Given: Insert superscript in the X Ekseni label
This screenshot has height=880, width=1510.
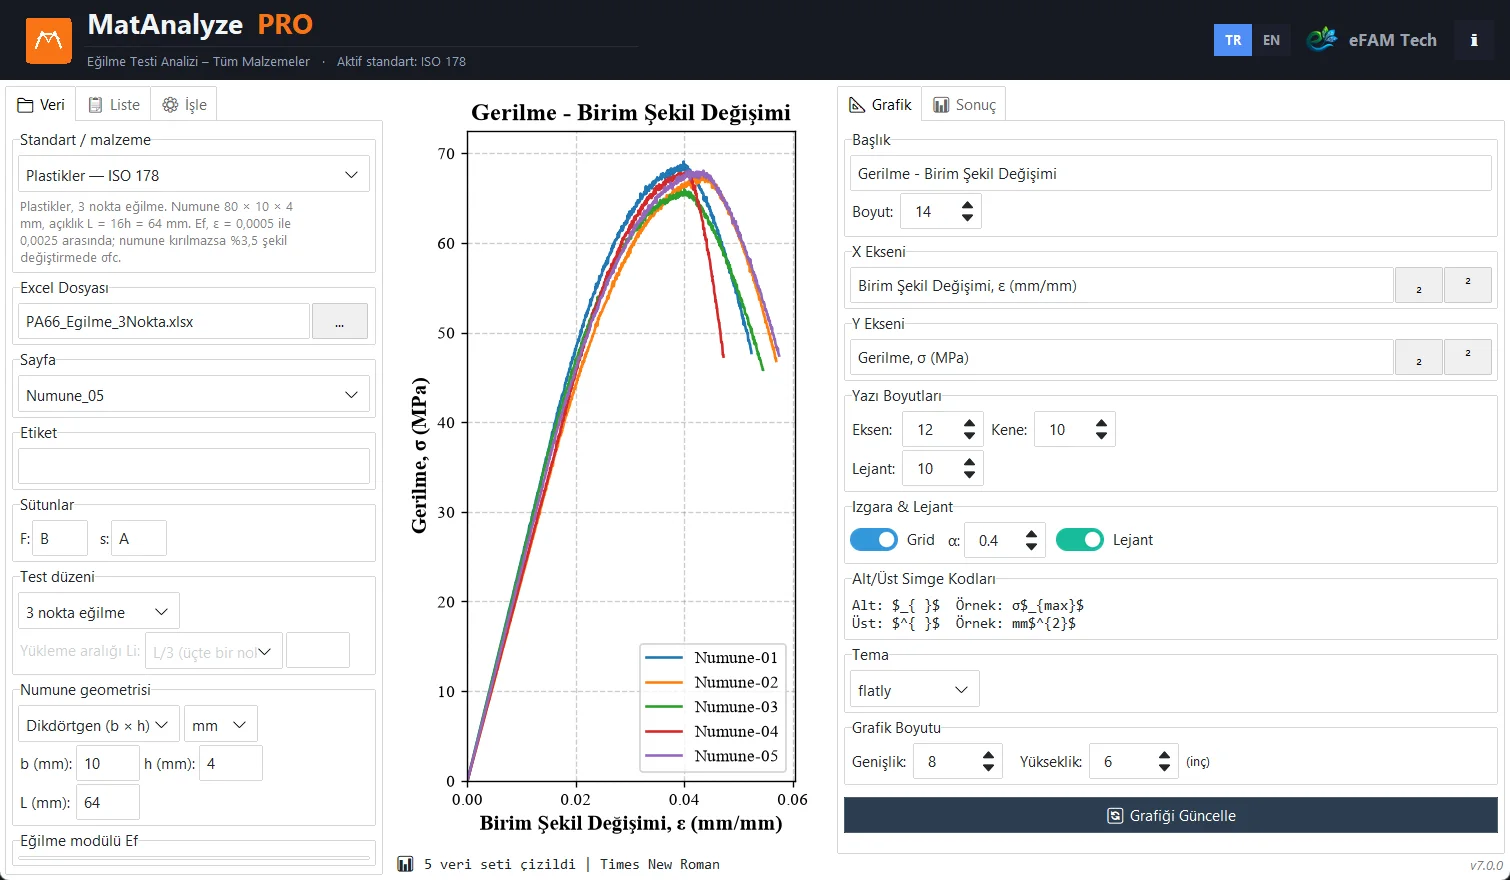Looking at the screenshot, I should [x=1467, y=286].
